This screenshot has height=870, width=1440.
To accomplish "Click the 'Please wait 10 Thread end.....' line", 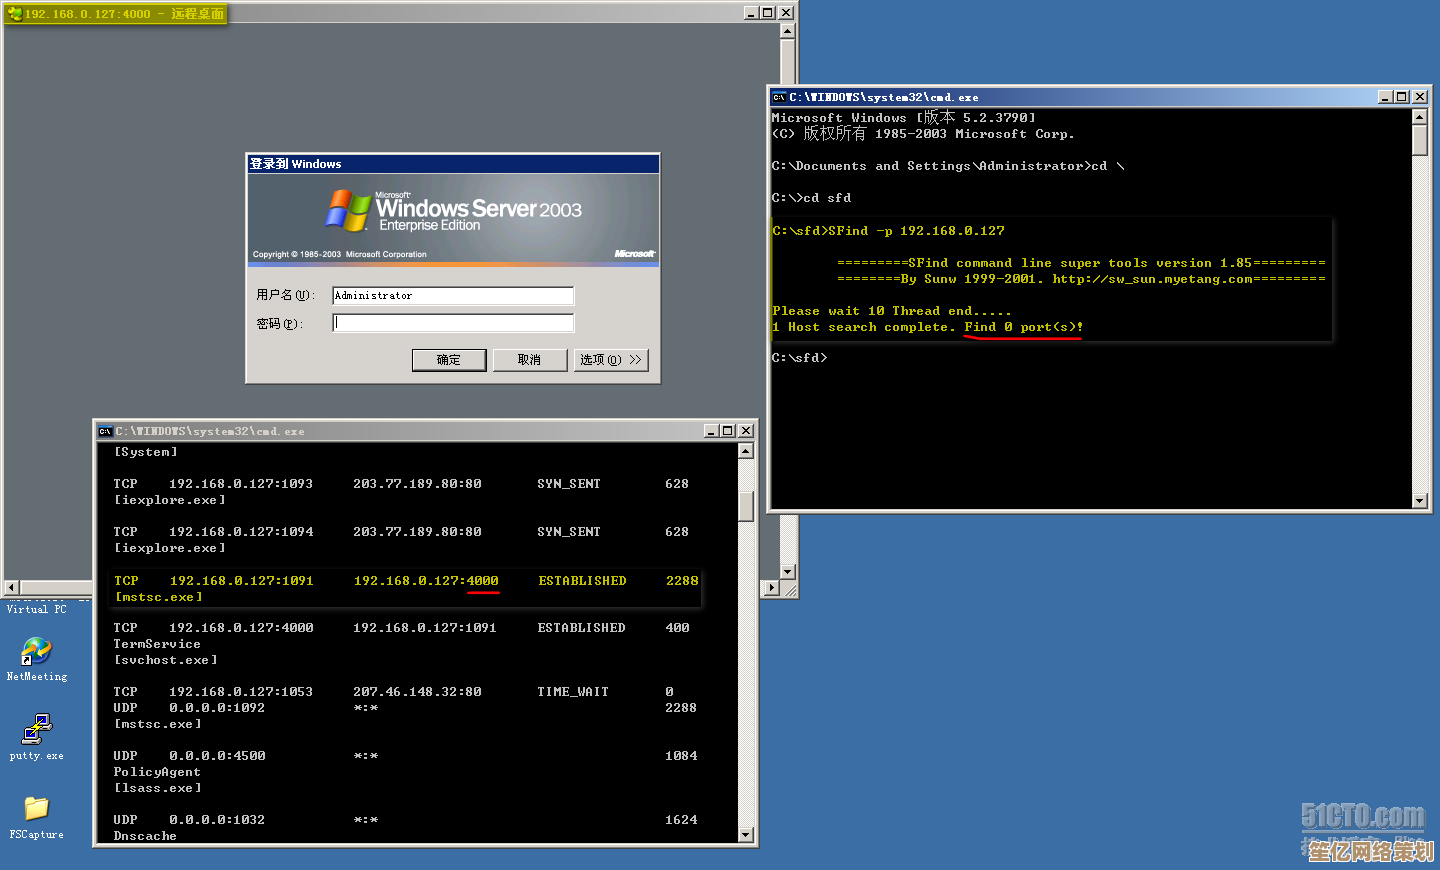I will pyautogui.click(x=892, y=311).
